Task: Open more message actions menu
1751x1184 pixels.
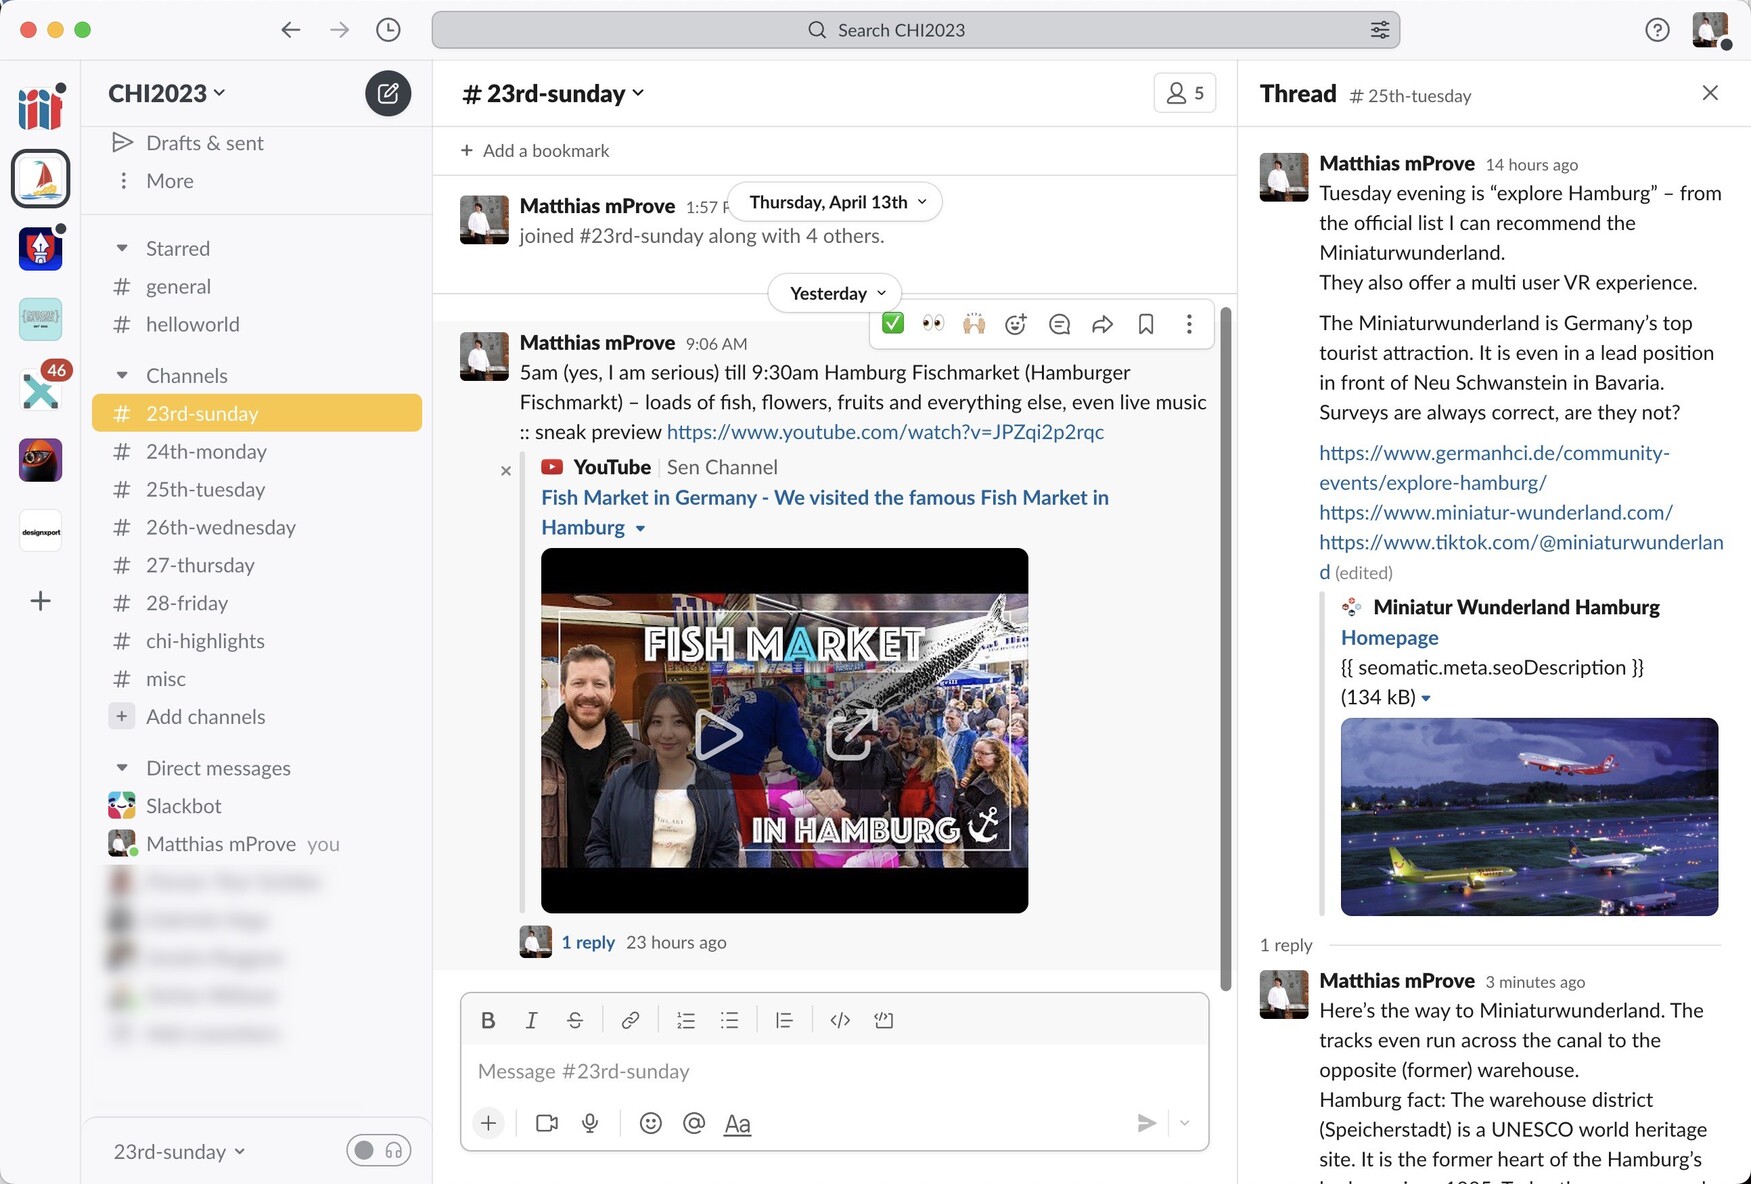Action: tap(1189, 323)
